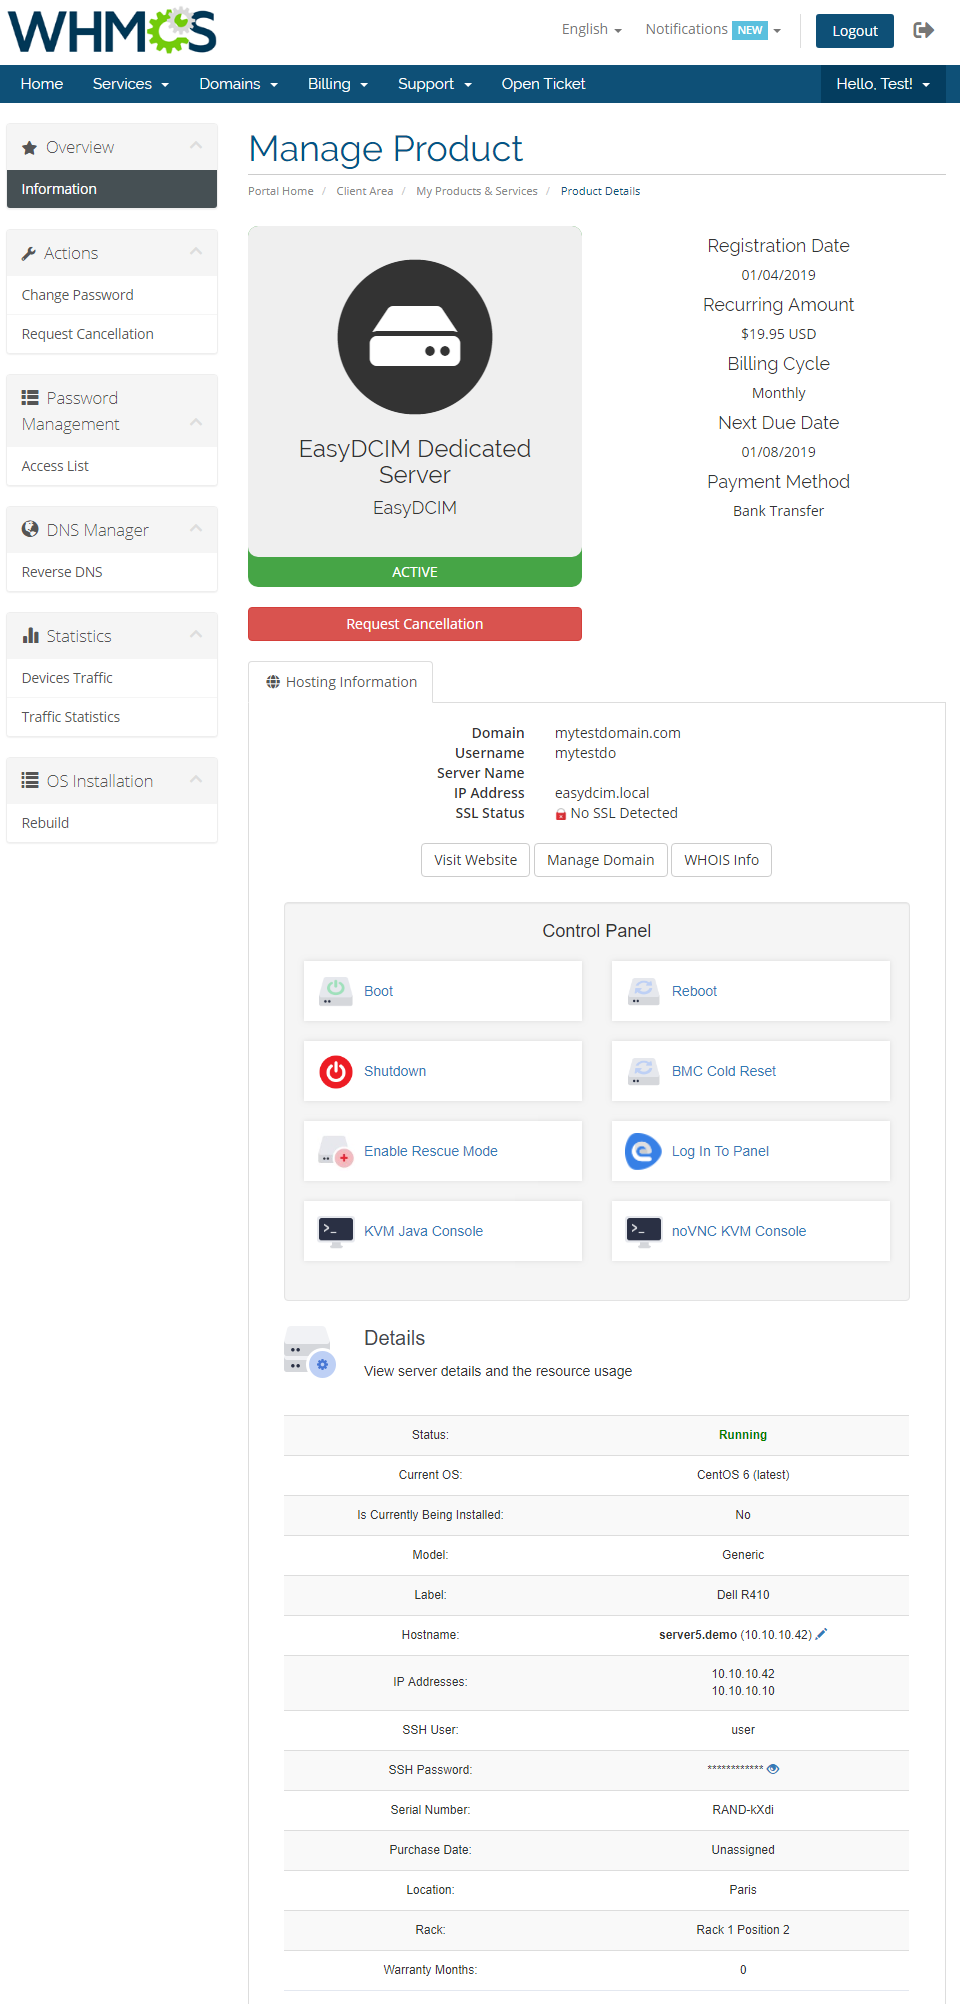Open the Billing menu

pyautogui.click(x=338, y=84)
